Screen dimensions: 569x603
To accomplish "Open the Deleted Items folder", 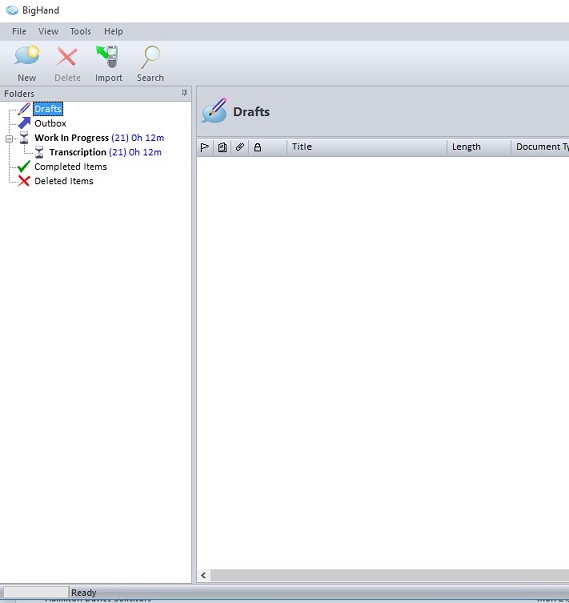I will 64,181.
